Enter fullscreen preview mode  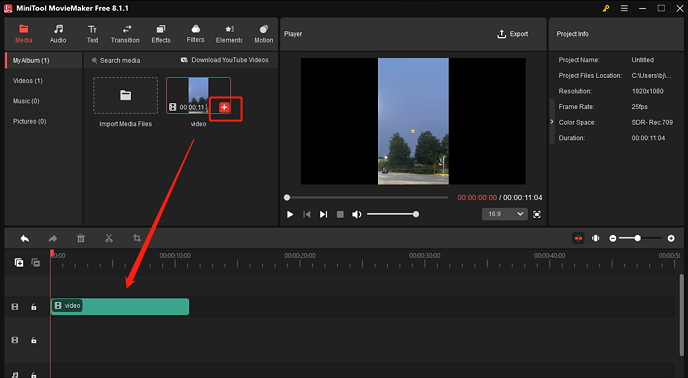[x=537, y=214]
